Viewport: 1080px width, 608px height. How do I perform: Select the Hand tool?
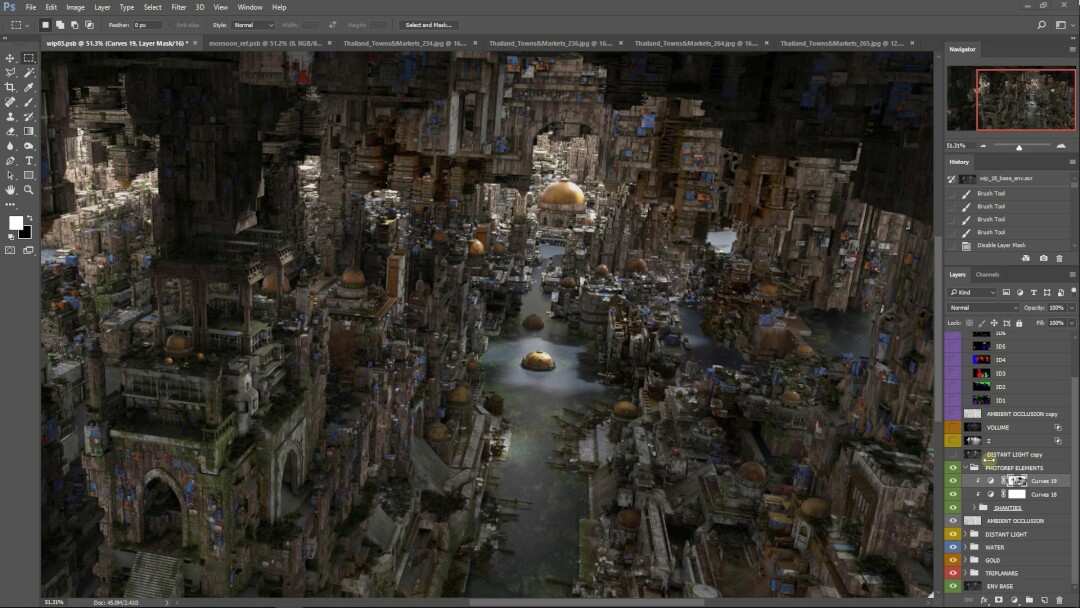point(10,190)
